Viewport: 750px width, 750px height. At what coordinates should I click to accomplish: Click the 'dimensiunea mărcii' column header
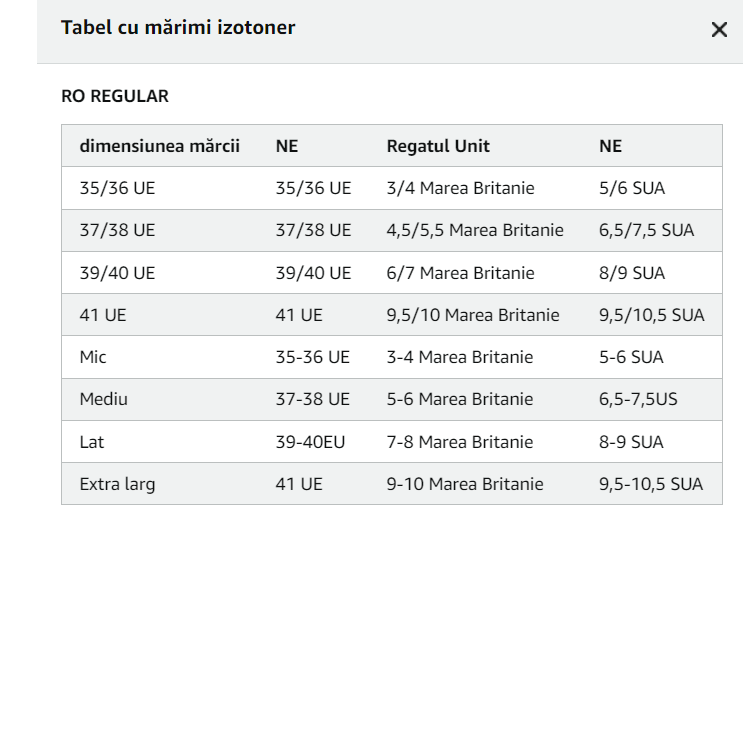(x=160, y=146)
